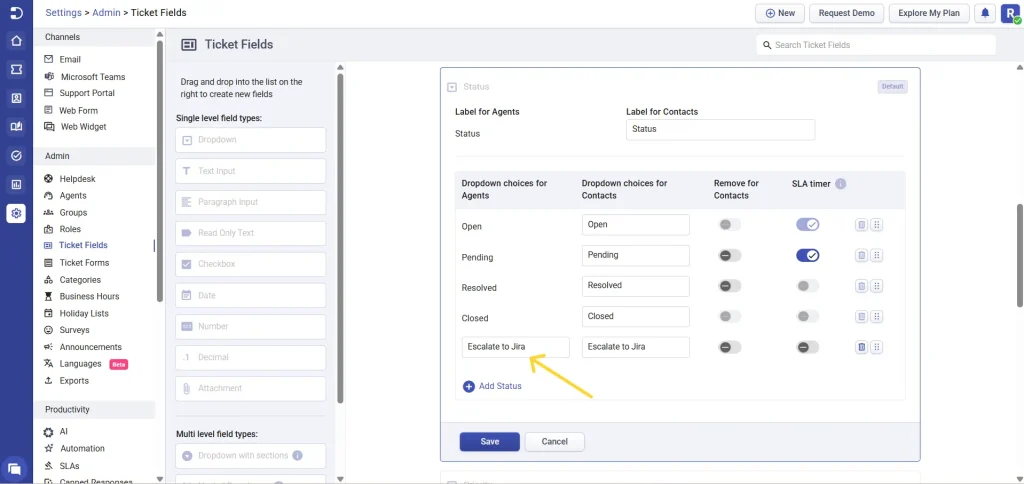Open the user profile avatar R
1024x484 pixels.
[x=1009, y=13]
